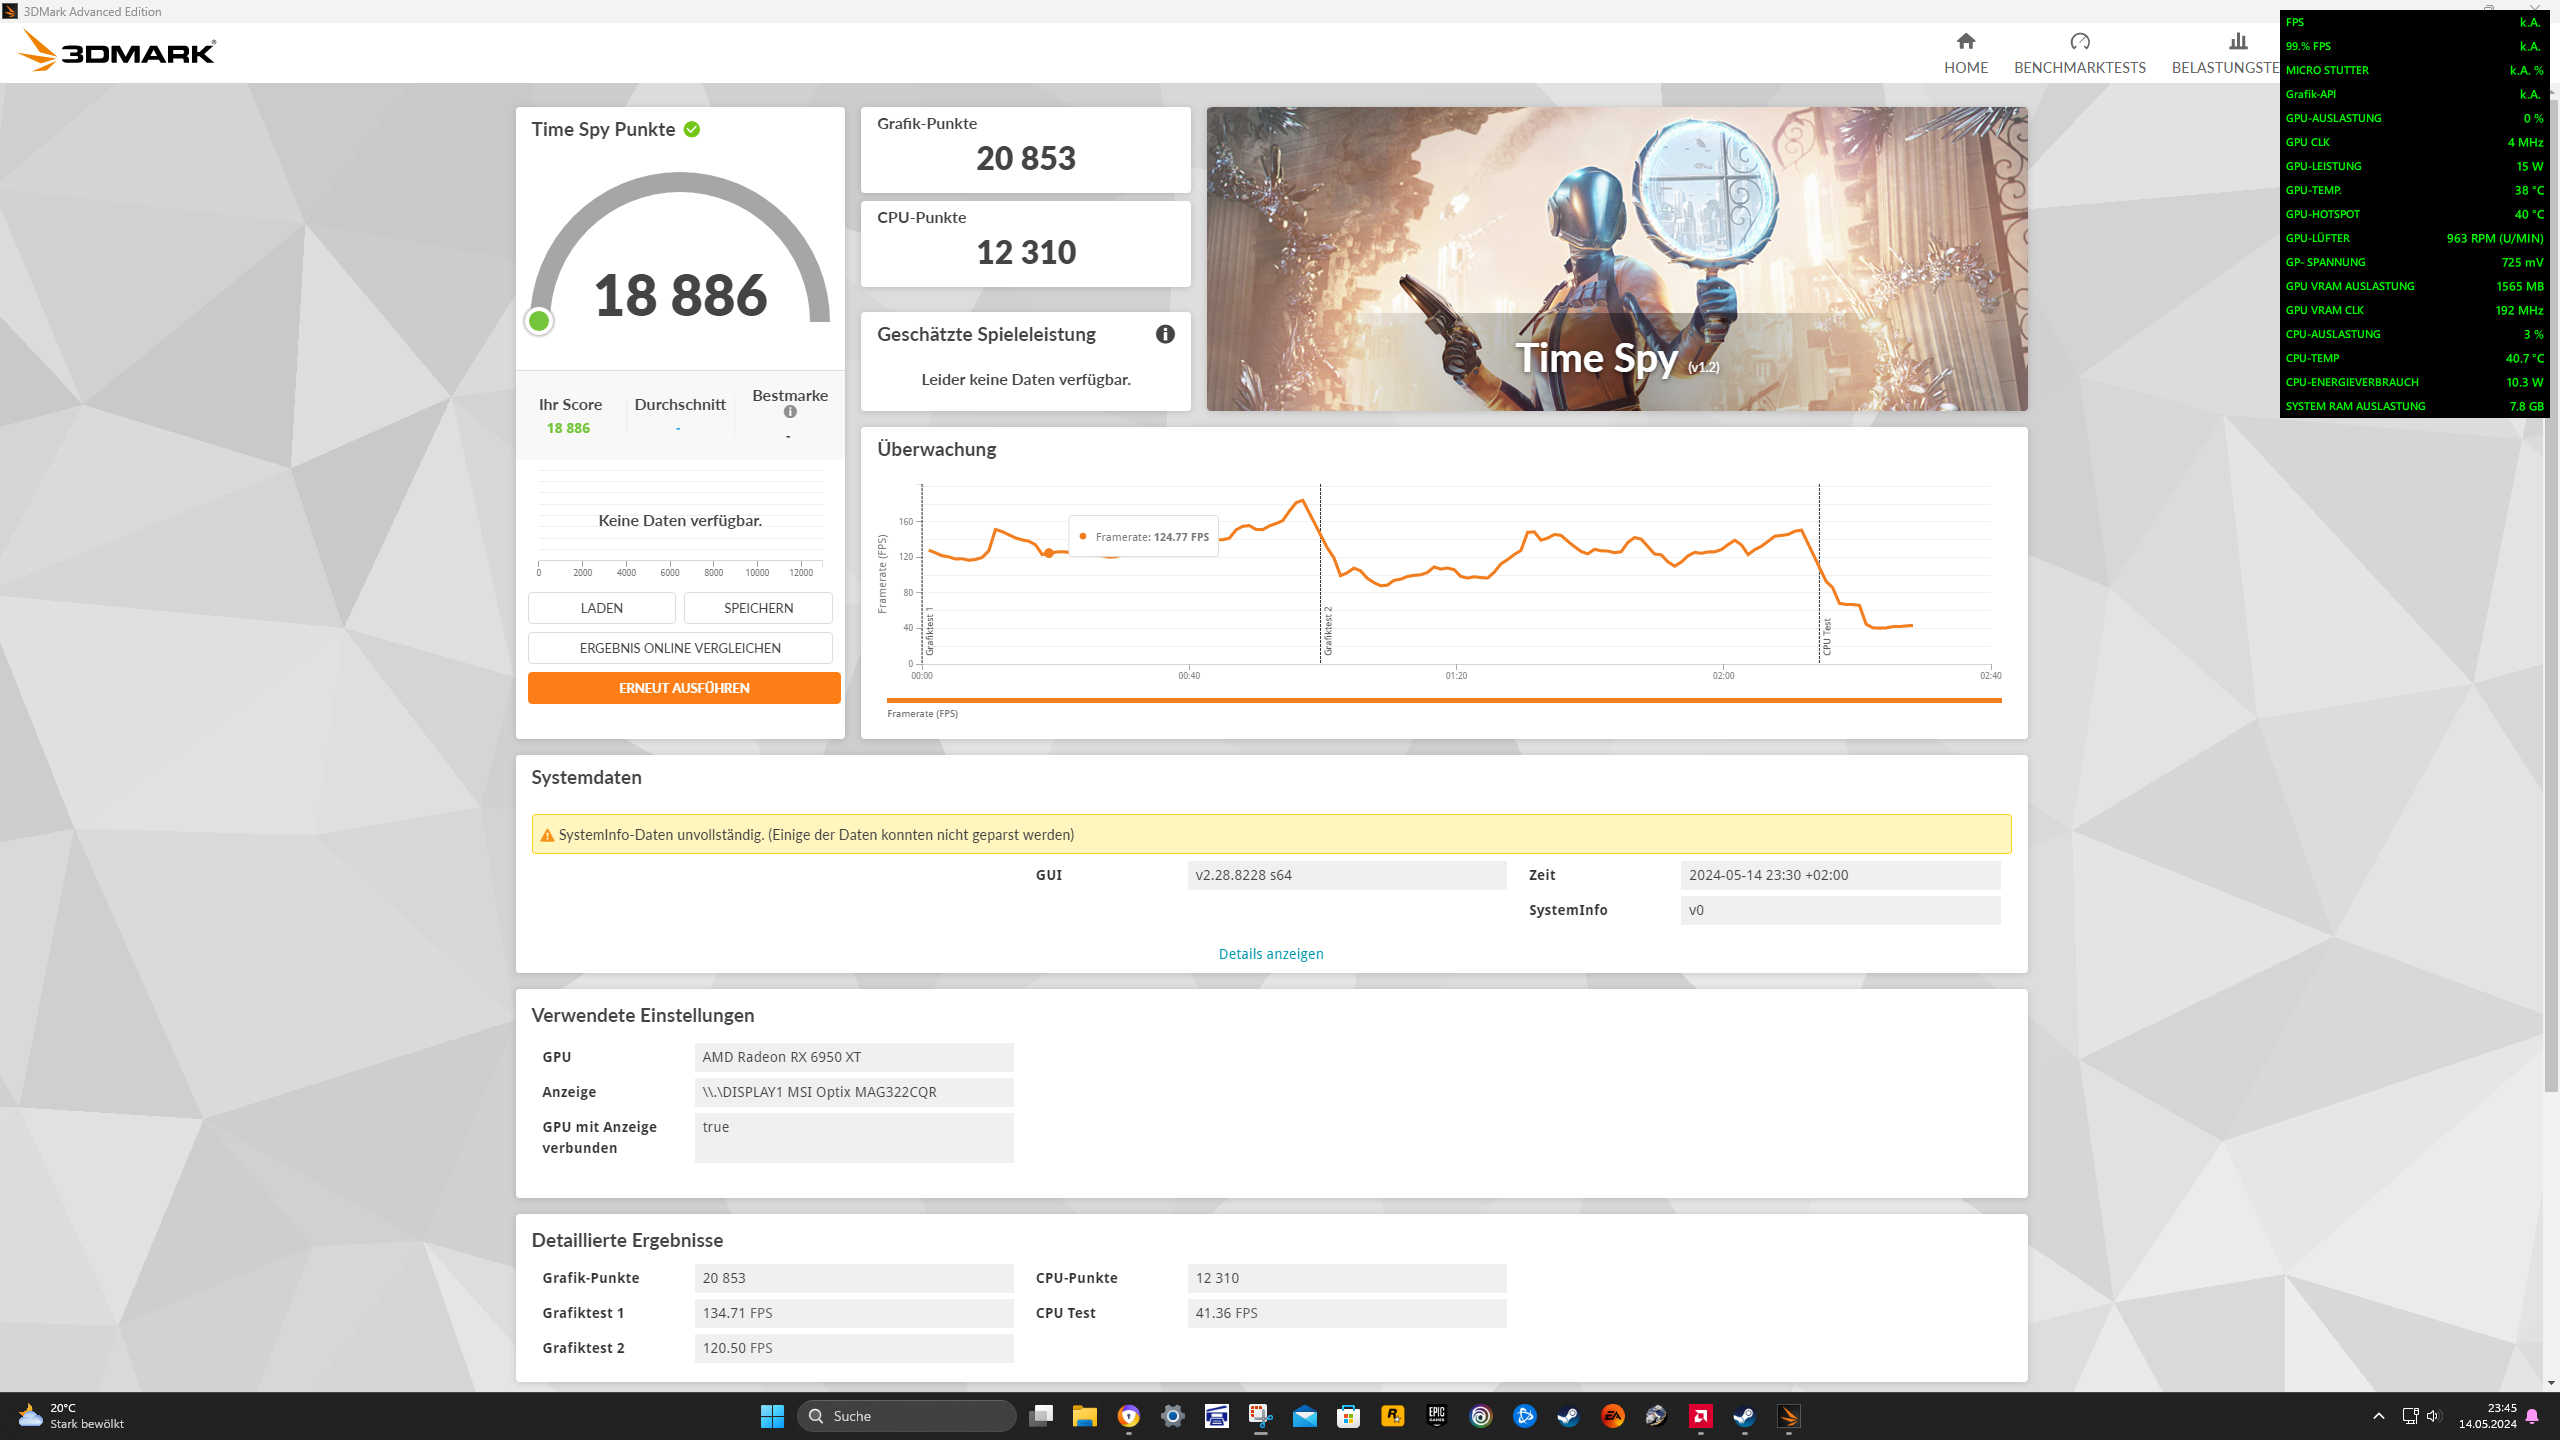Open EA app from the taskbar
2560x1440 pixels.
(1612, 1416)
